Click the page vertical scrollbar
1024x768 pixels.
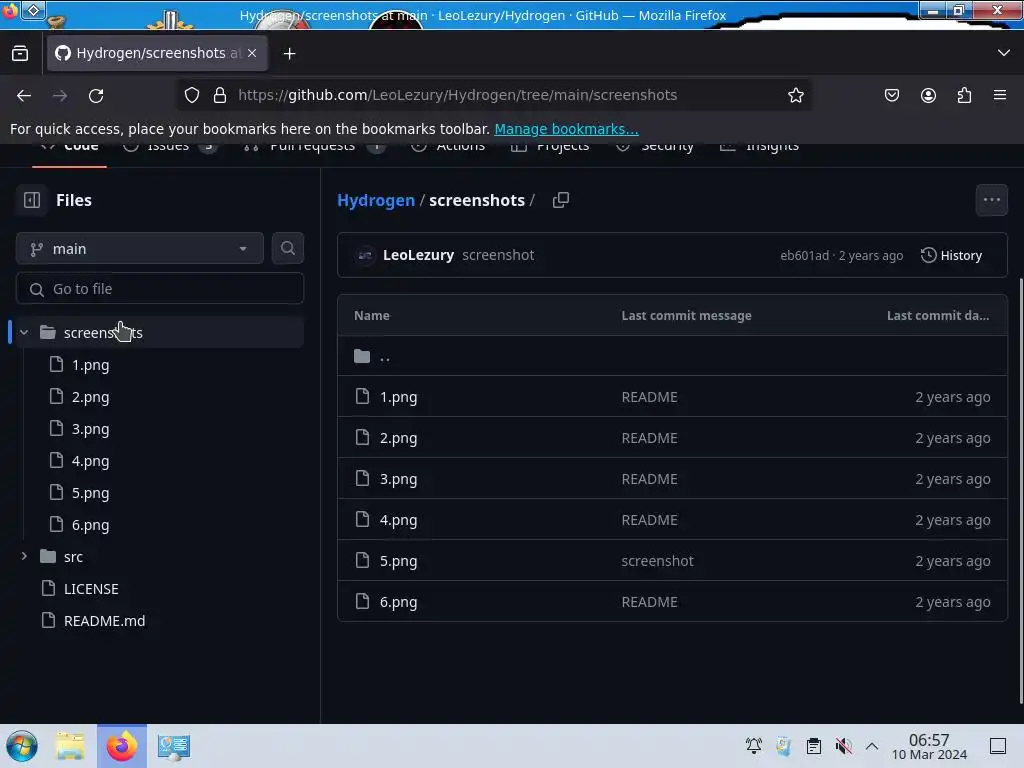pos(1020,490)
